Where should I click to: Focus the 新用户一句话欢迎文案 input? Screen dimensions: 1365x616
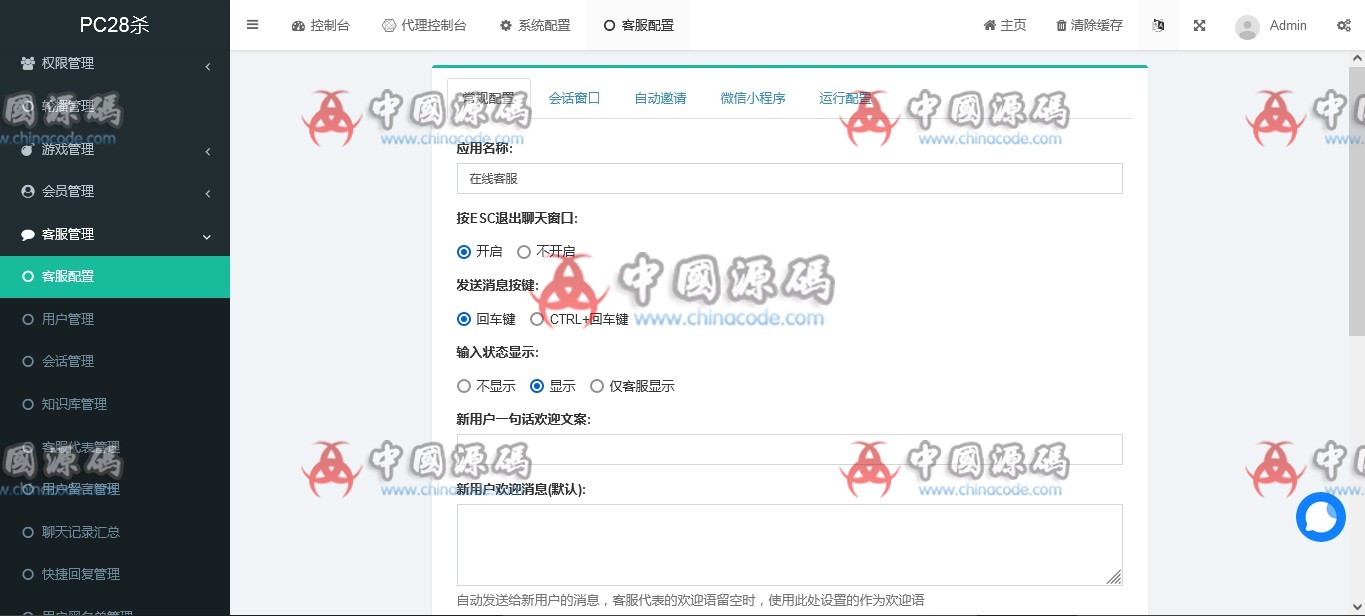pos(789,449)
